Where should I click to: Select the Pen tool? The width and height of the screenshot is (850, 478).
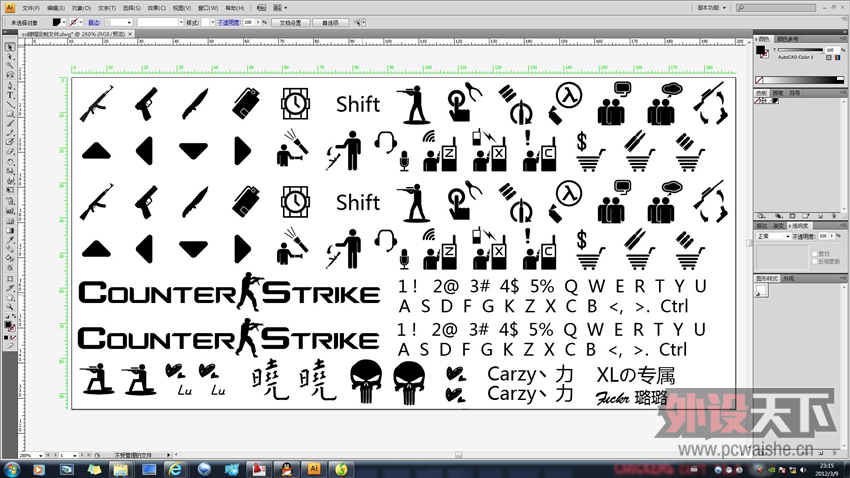click(10, 85)
